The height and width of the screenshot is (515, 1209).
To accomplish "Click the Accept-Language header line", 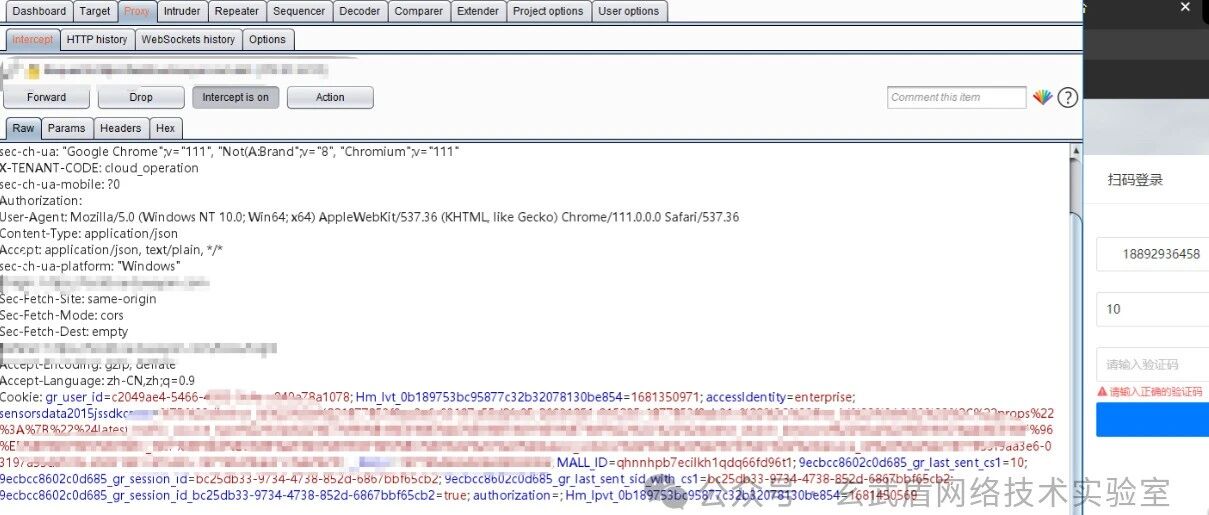I will coord(98,380).
